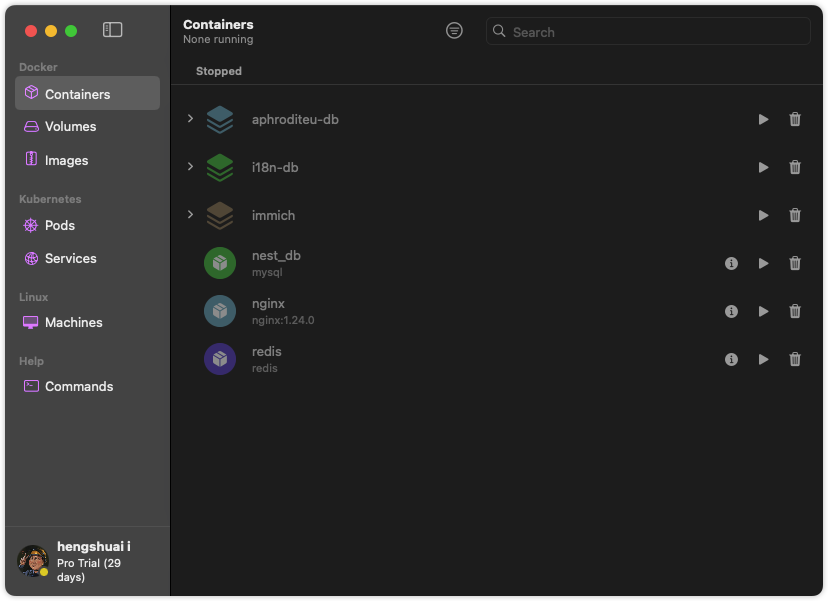Click the nginx:1.24.0 image label

click(x=283, y=320)
